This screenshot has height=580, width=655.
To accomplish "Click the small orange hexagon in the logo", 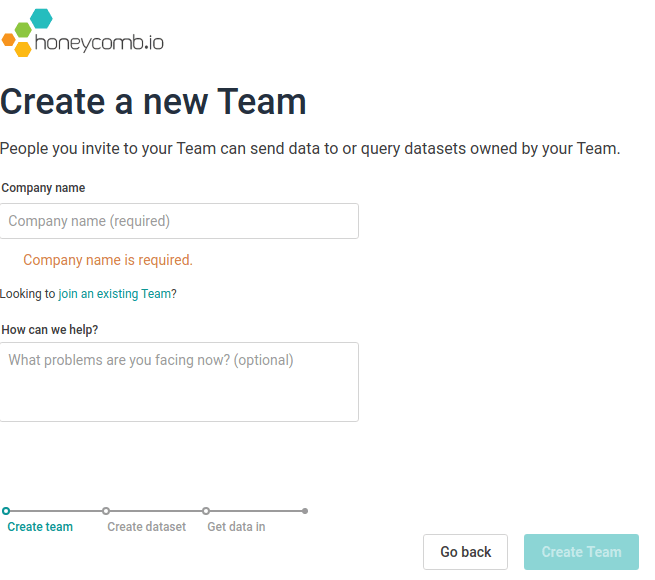I will click(8, 40).
